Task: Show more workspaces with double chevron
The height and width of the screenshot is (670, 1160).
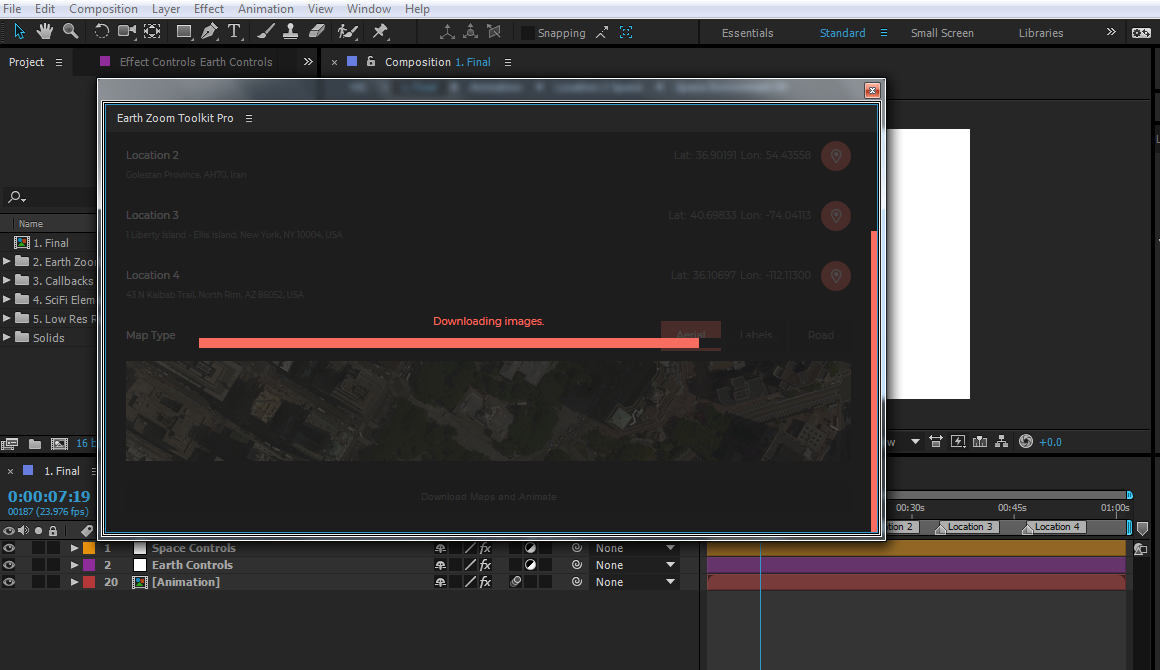Action: [1110, 32]
